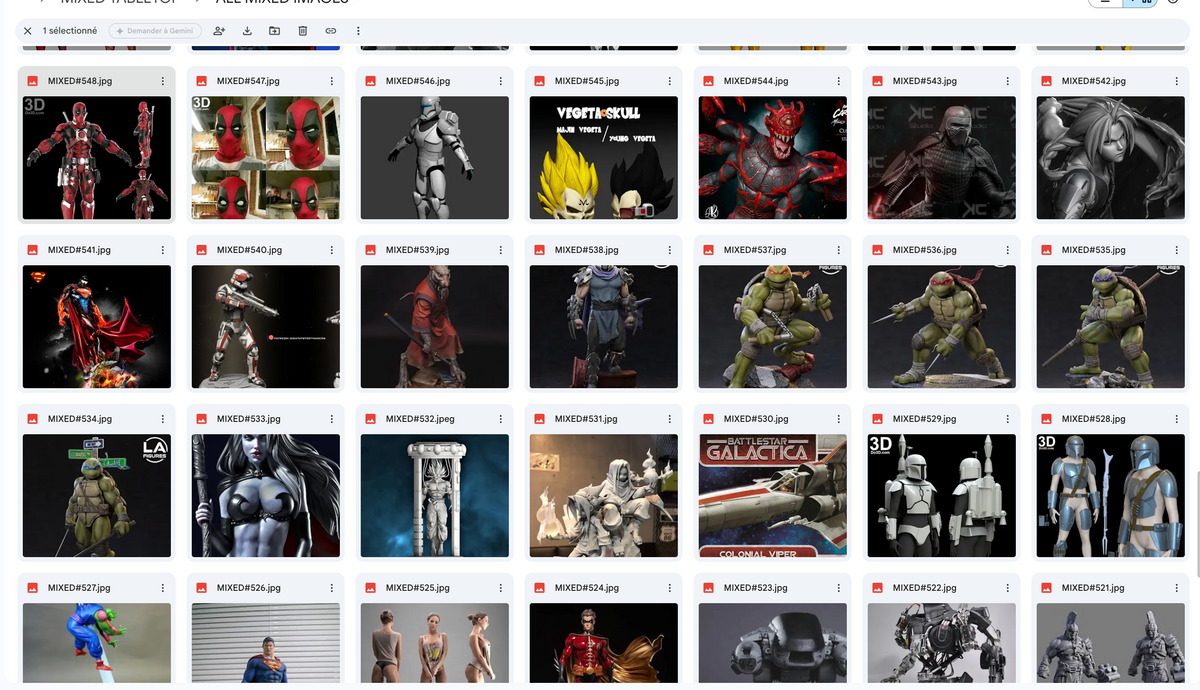
Task: Open the three-dot menu for MIXED#529.jpg
Action: [x=1008, y=419]
